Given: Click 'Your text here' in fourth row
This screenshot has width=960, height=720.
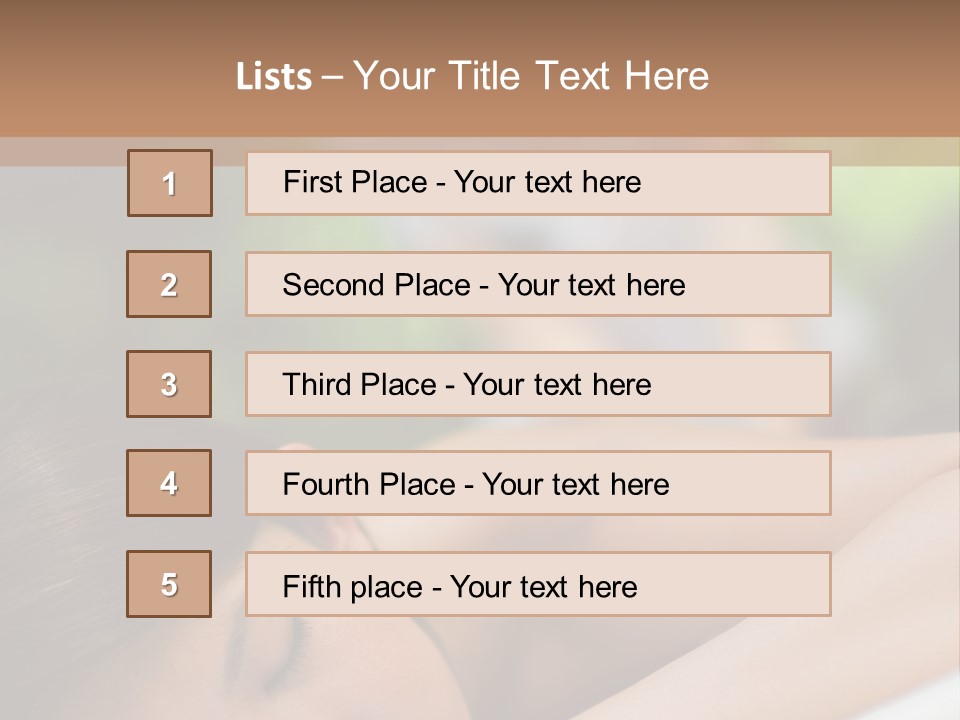Looking at the screenshot, I should pos(575,485).
